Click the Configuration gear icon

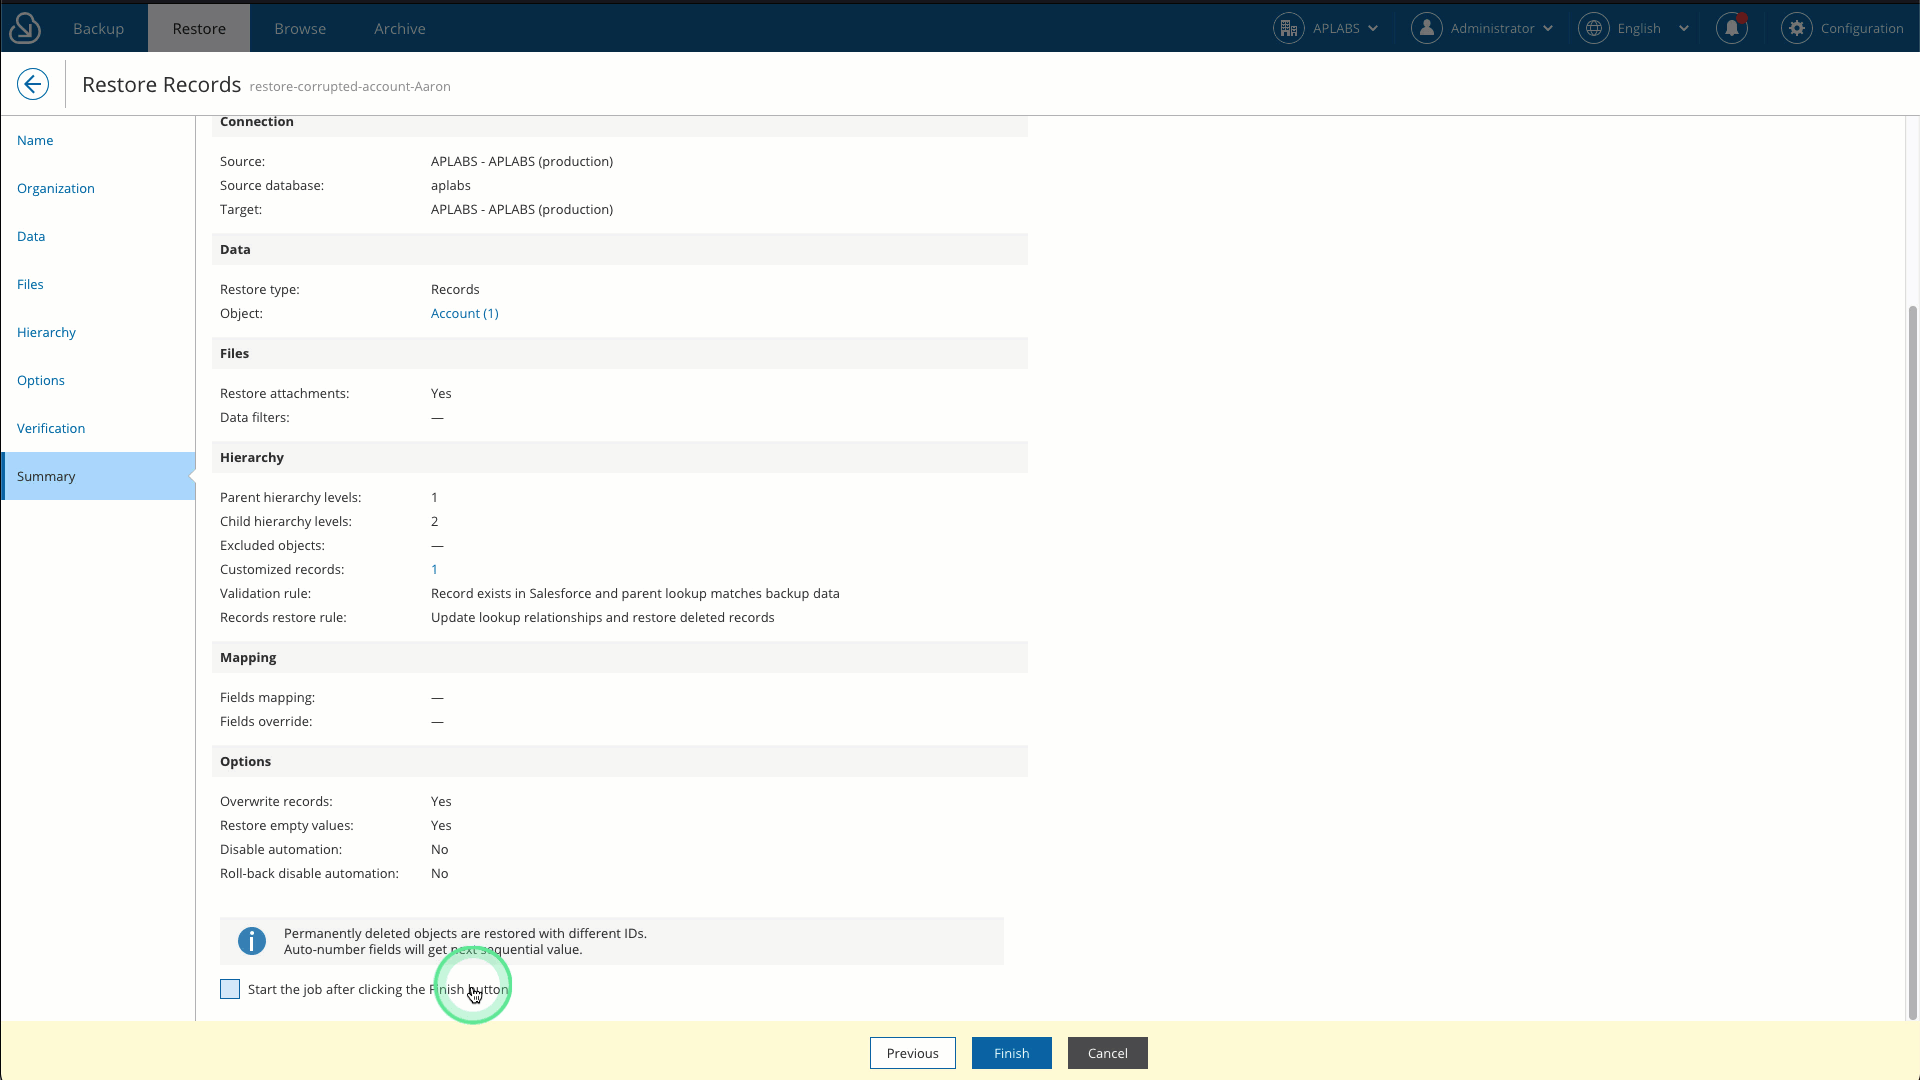pyautogui.click(x=1797, y=28)
